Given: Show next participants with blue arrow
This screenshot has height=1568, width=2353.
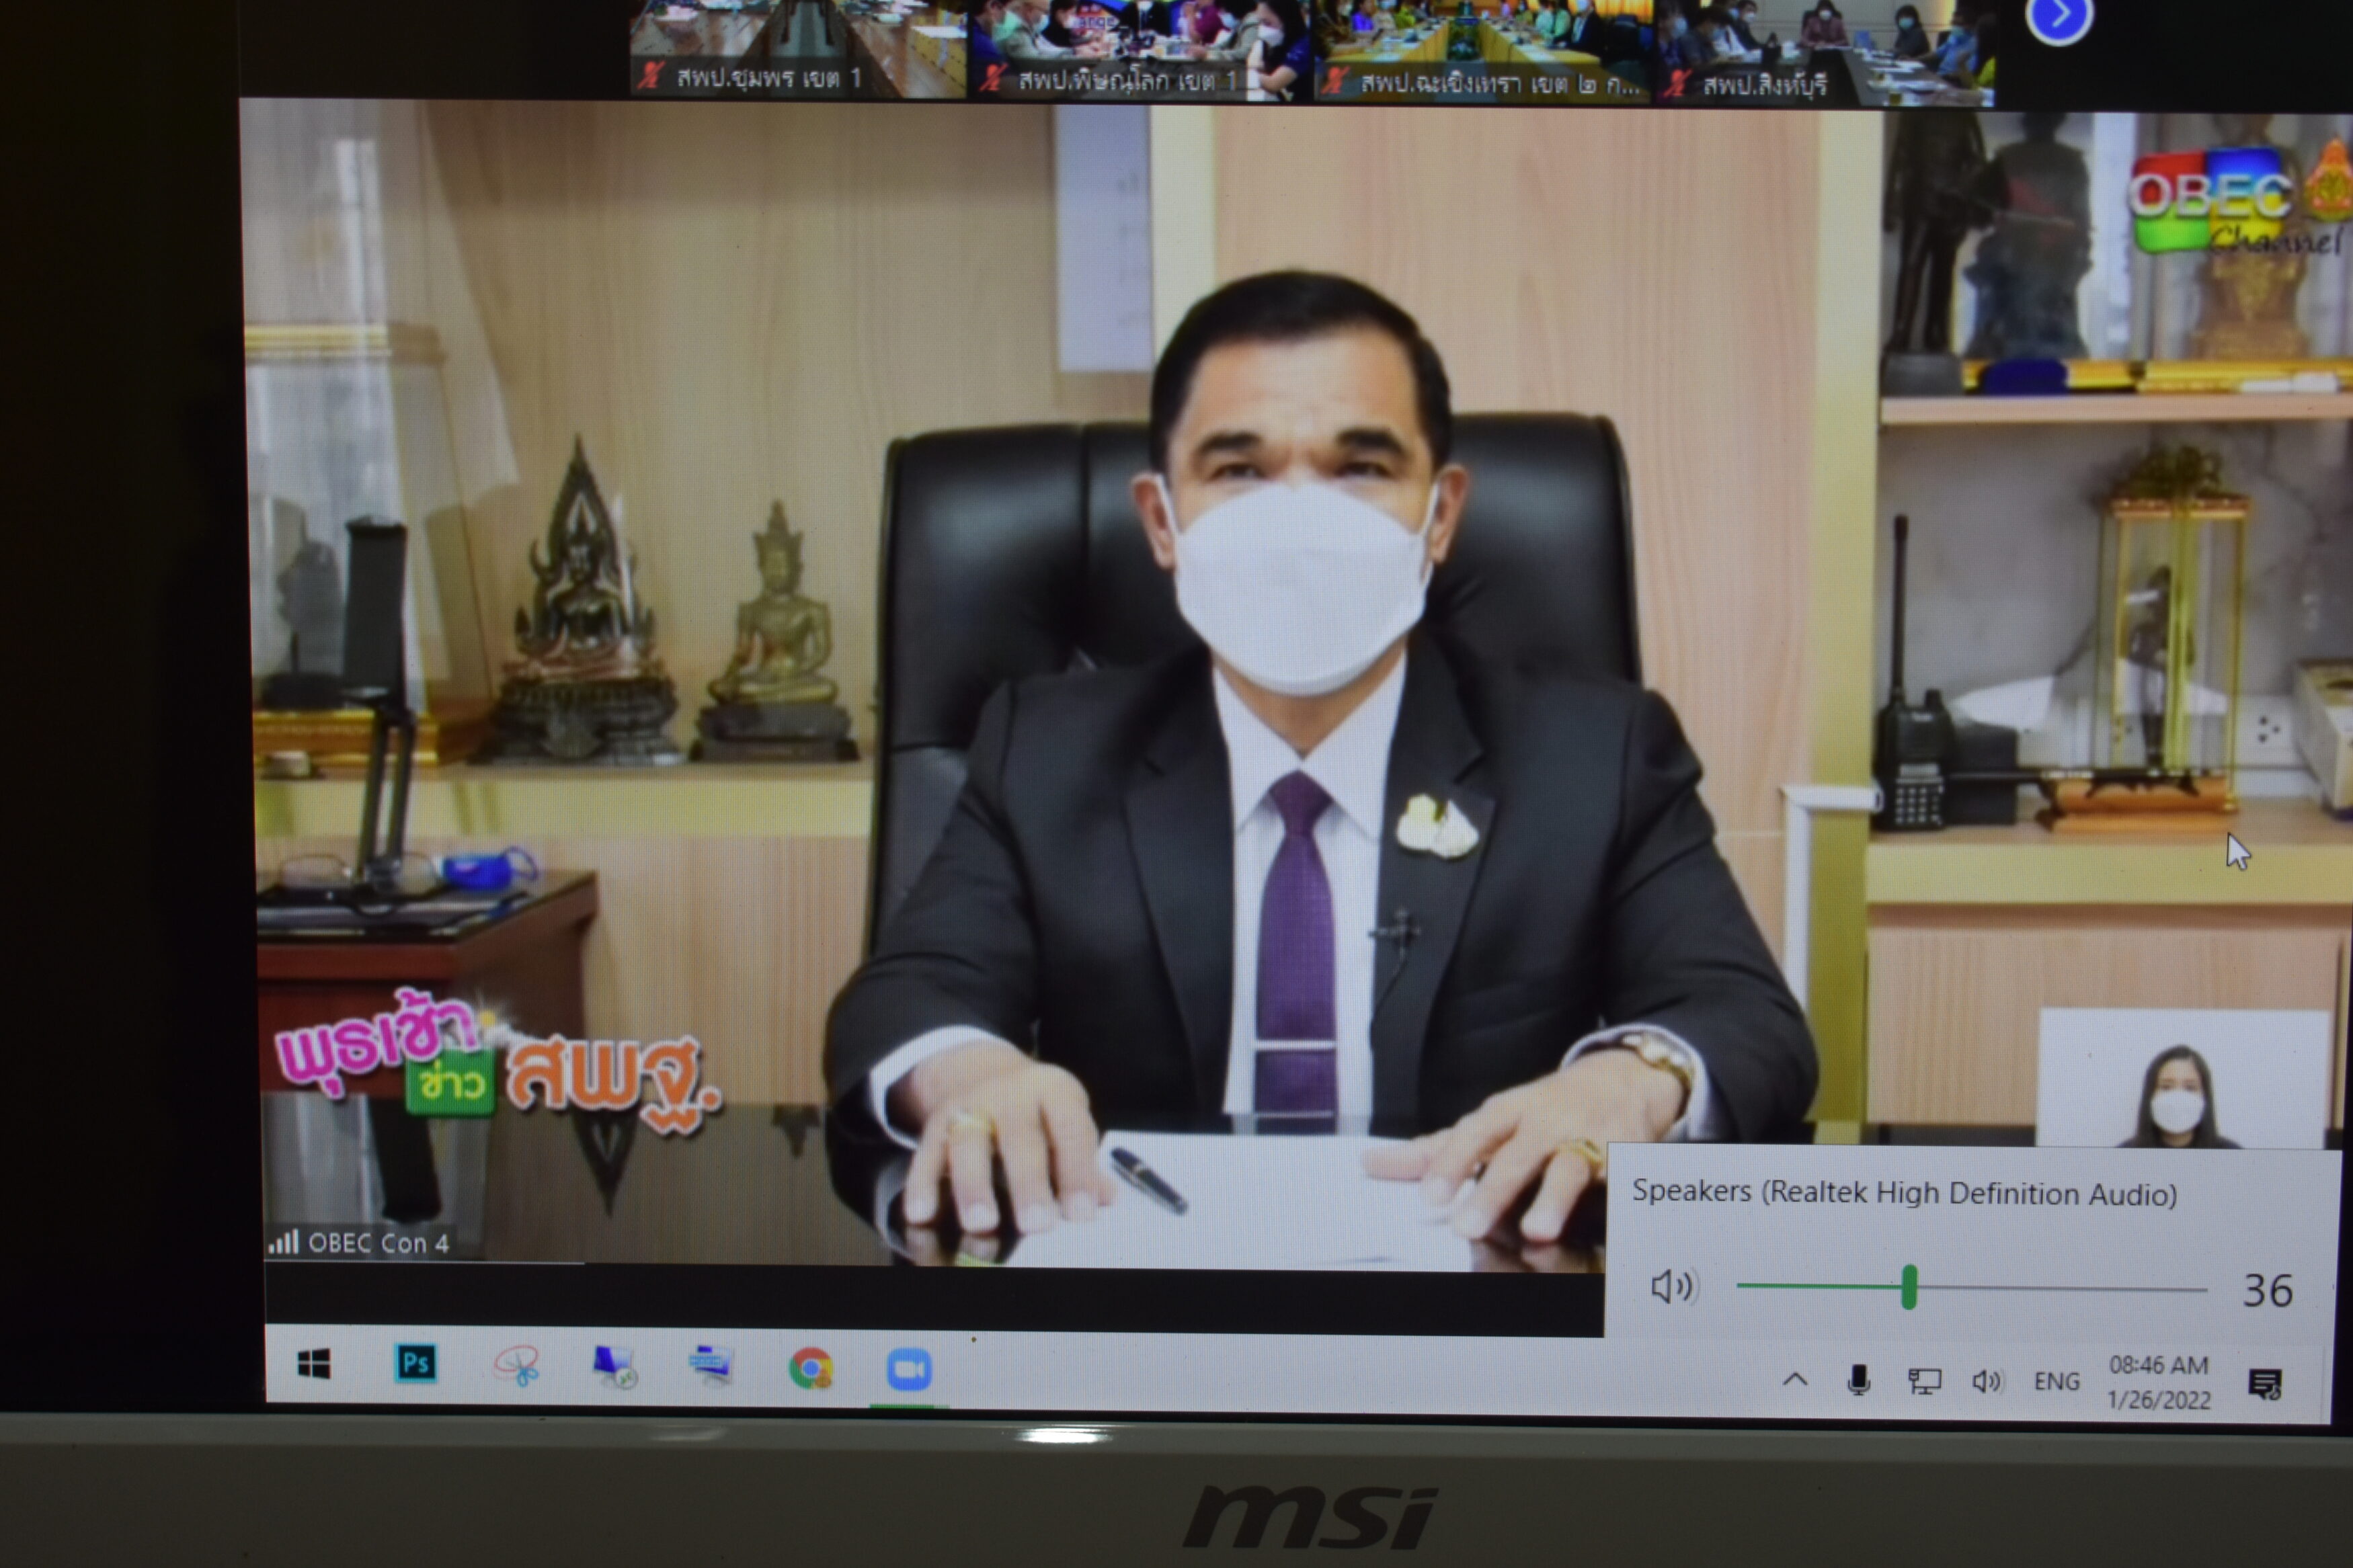Looking at the screenshot, I should click(2059, 16).
